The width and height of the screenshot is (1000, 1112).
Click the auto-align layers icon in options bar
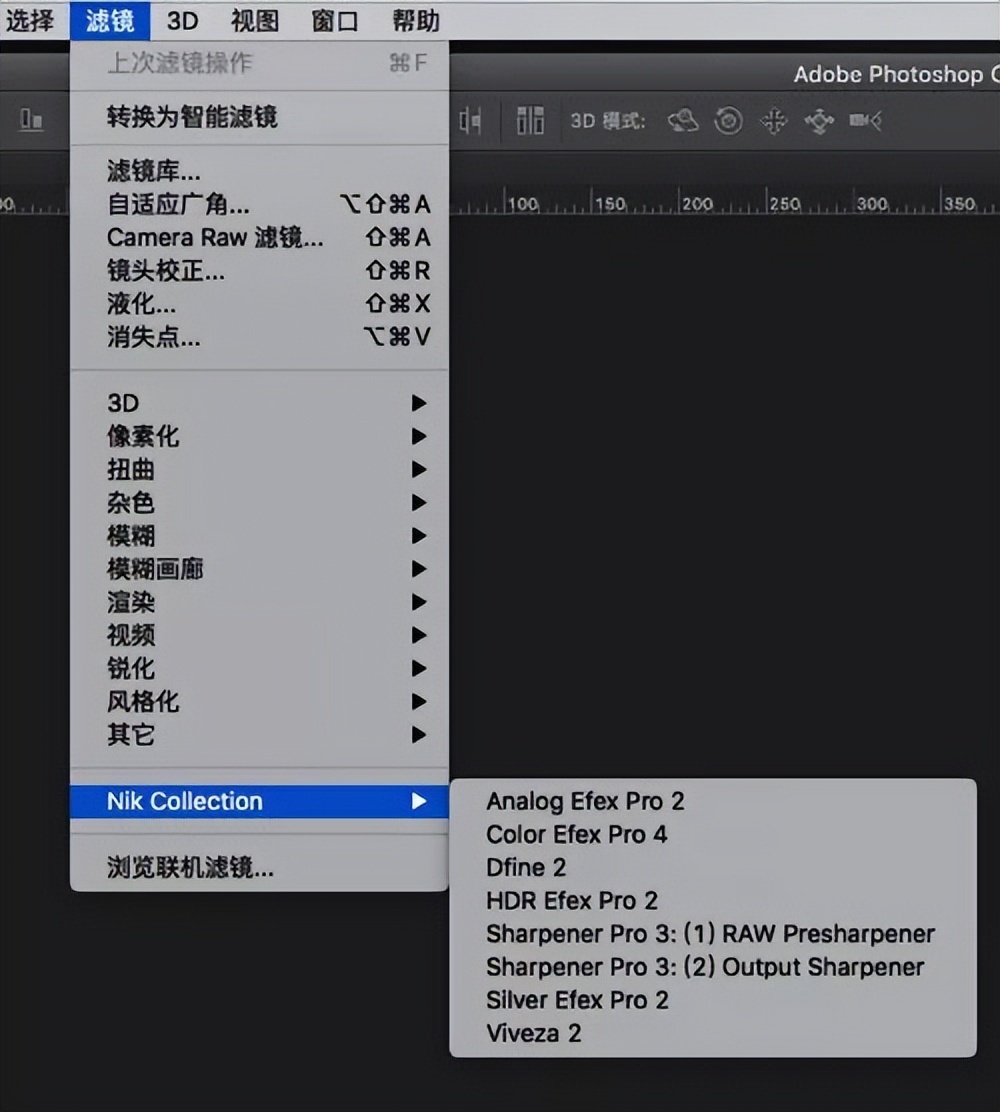530,121
